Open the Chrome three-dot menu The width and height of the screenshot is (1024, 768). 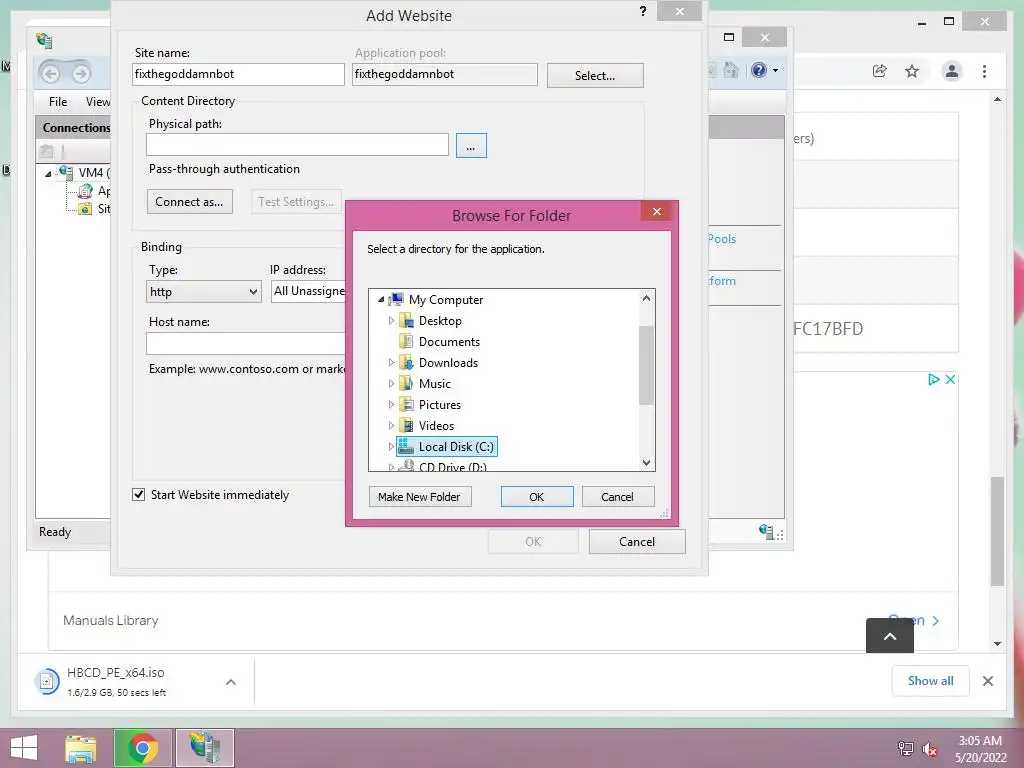coord(984,71)
